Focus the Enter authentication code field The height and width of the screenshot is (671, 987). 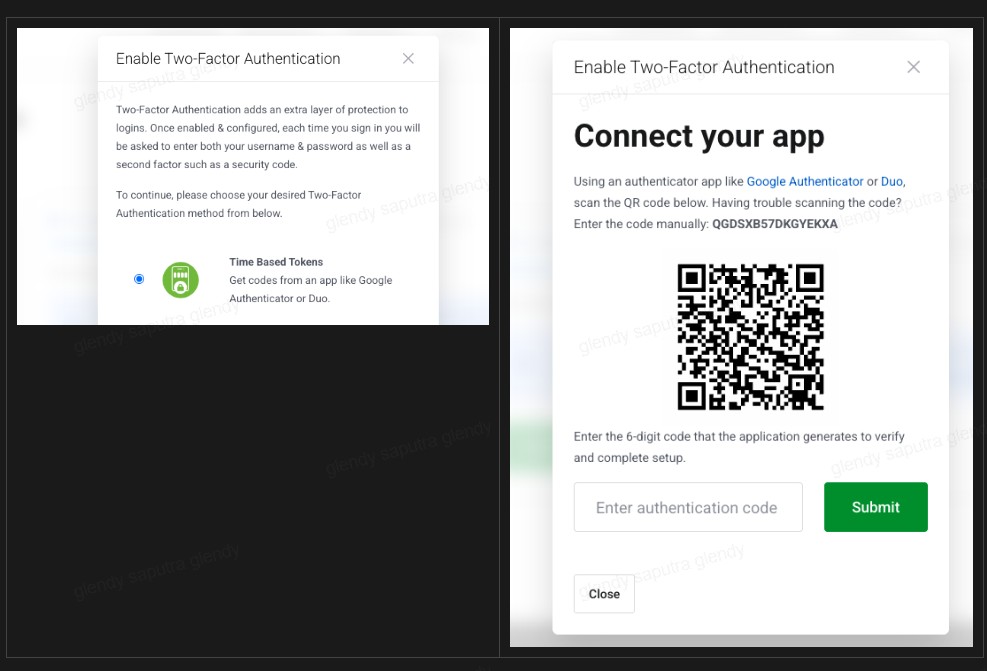click(x=688, y=507)
